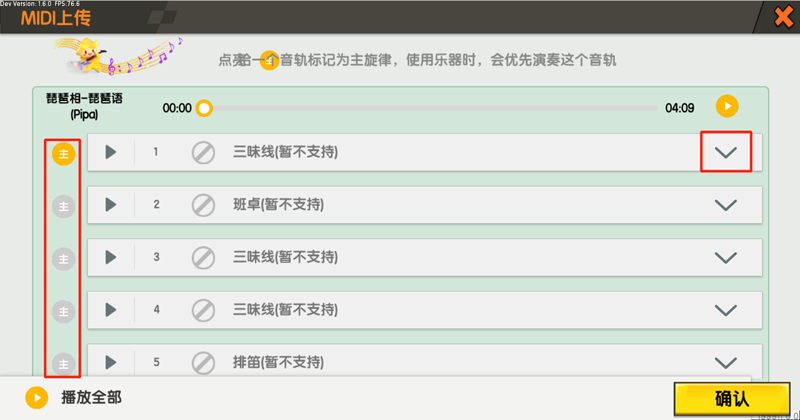
Task: Select track 1 main melody marker
Action: [x=64, y=154]
